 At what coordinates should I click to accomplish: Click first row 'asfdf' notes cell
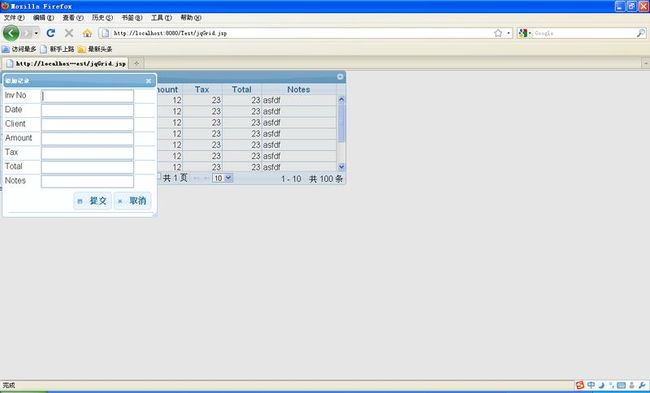(299, 100)
